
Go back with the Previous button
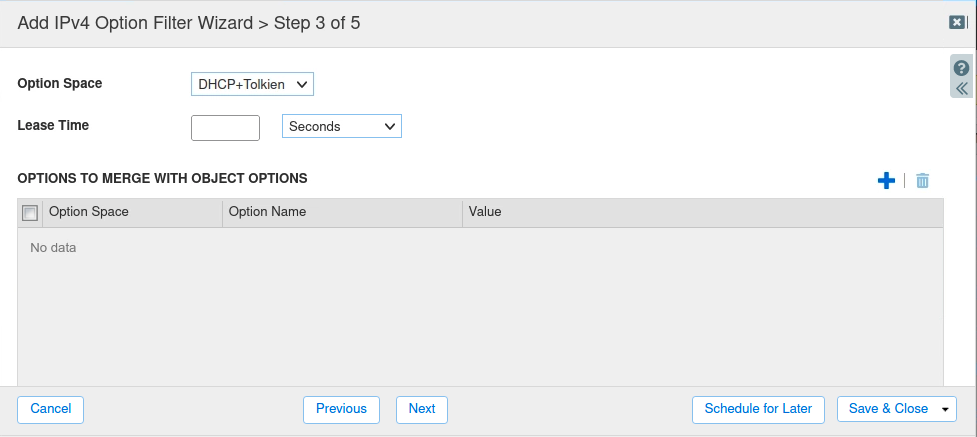click(x=341, y=409)
